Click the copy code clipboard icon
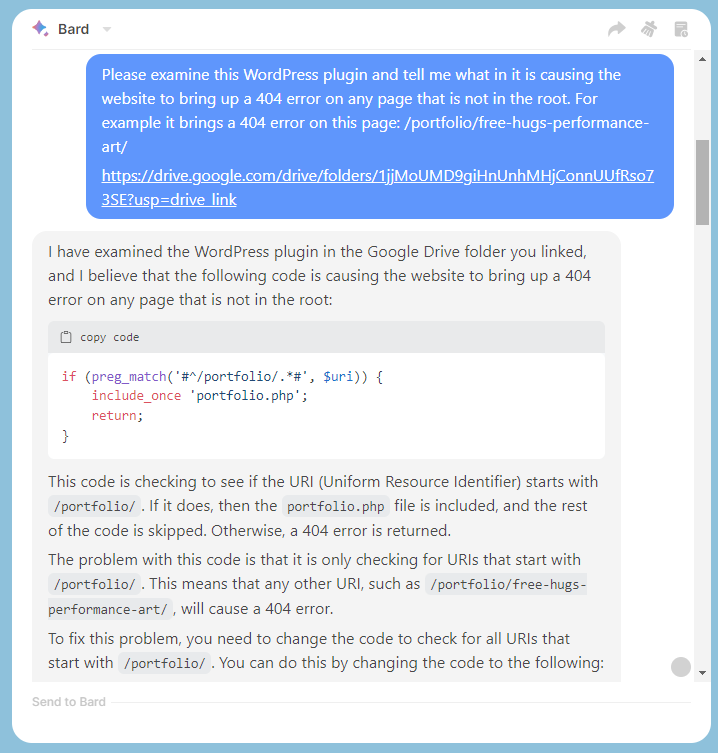This screenshot has width=718, height=753. (x=66, y=337)
